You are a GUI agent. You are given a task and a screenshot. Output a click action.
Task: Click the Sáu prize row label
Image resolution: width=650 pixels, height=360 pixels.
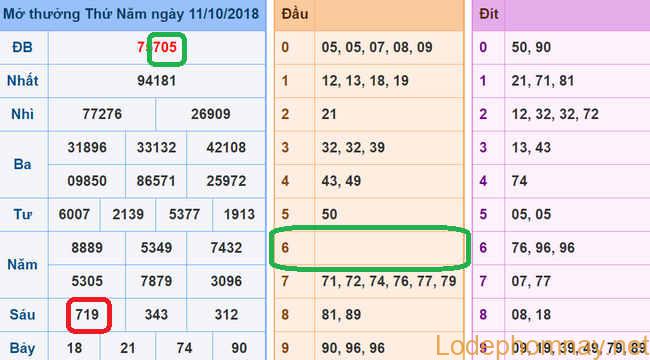tap(22, 314)
